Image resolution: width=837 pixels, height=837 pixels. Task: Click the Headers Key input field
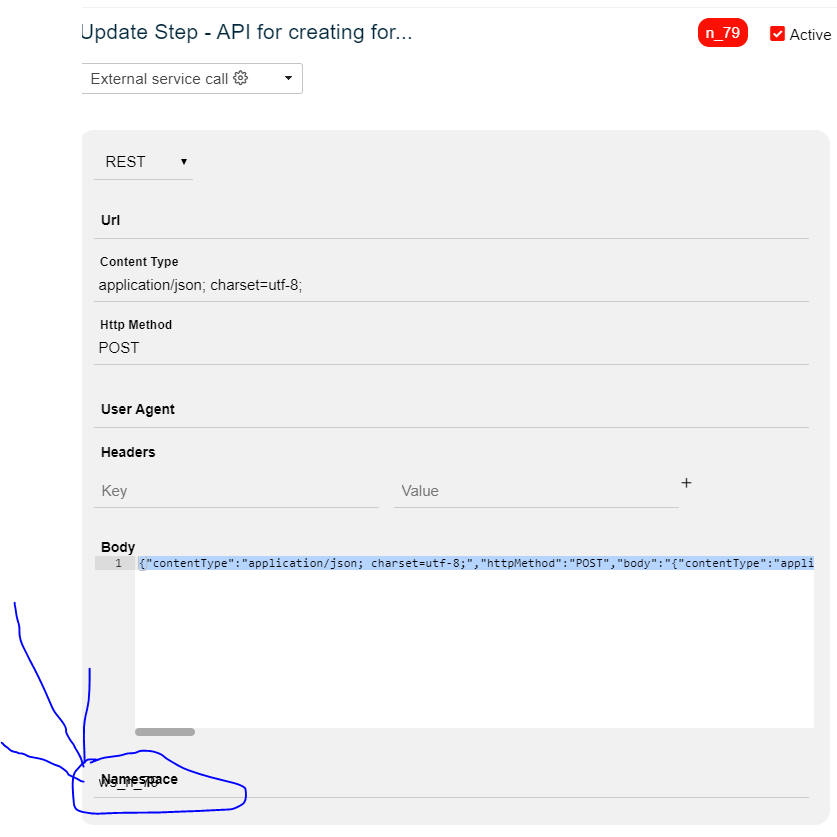pos(236,491)
